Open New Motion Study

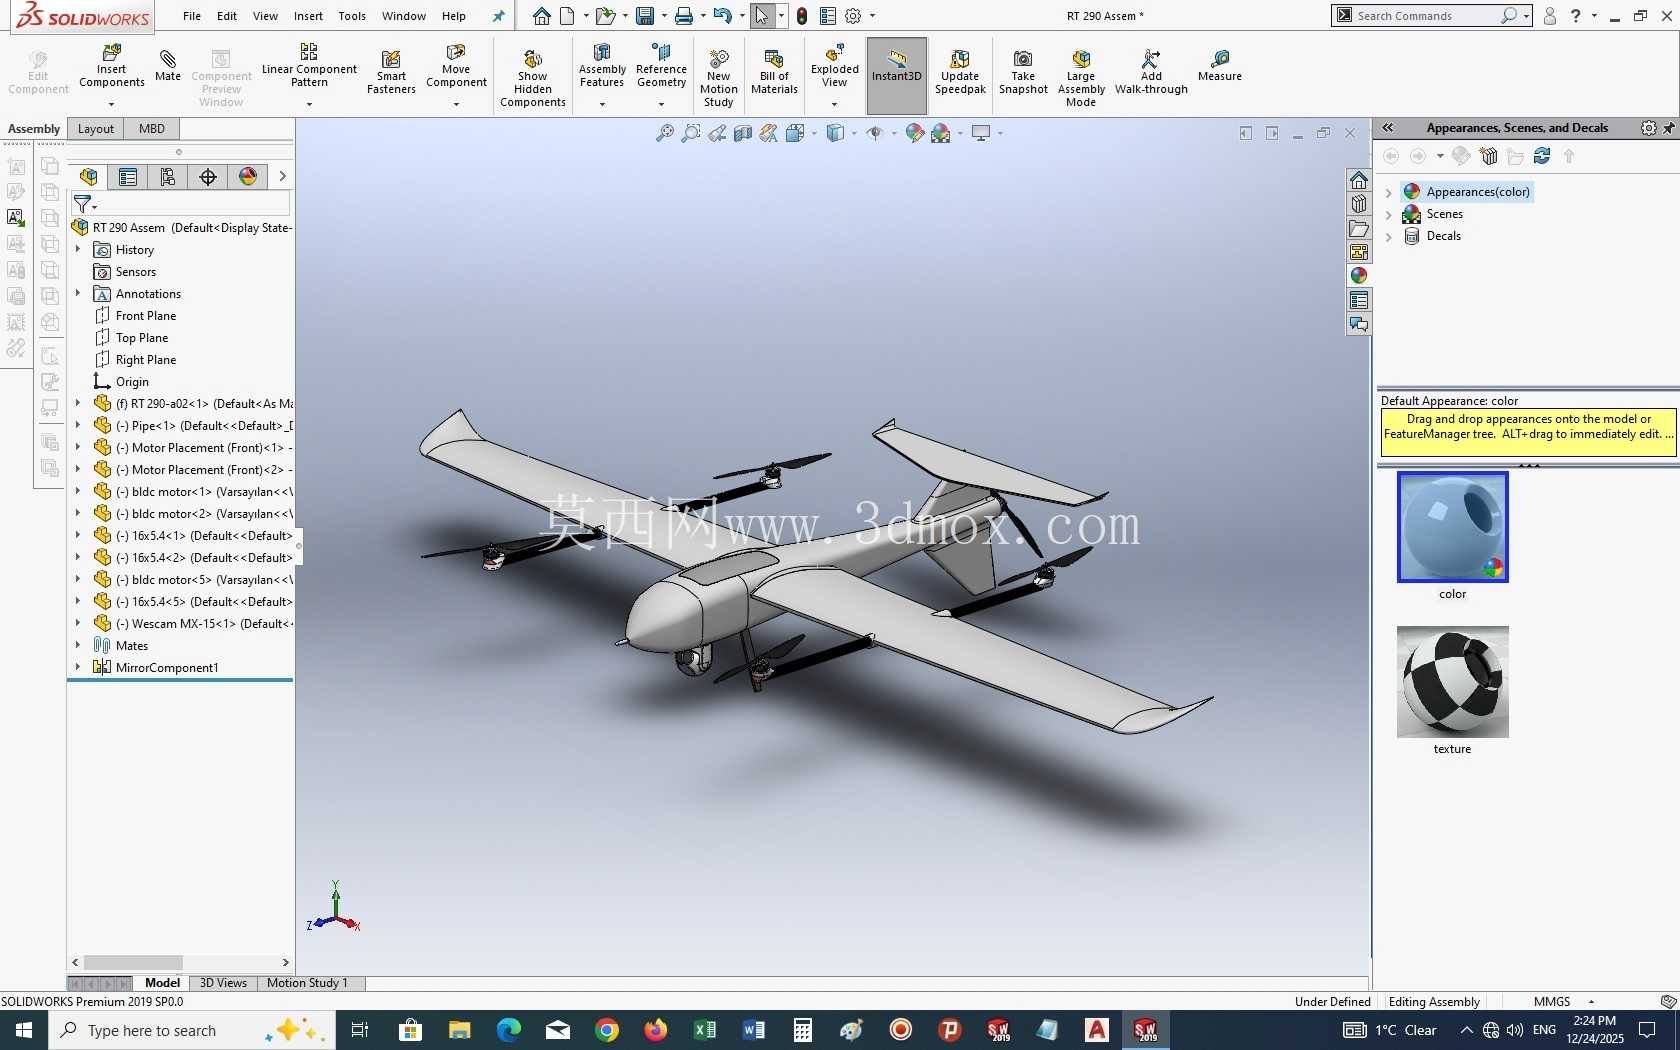pyautogui.click(x=718, y=78)
